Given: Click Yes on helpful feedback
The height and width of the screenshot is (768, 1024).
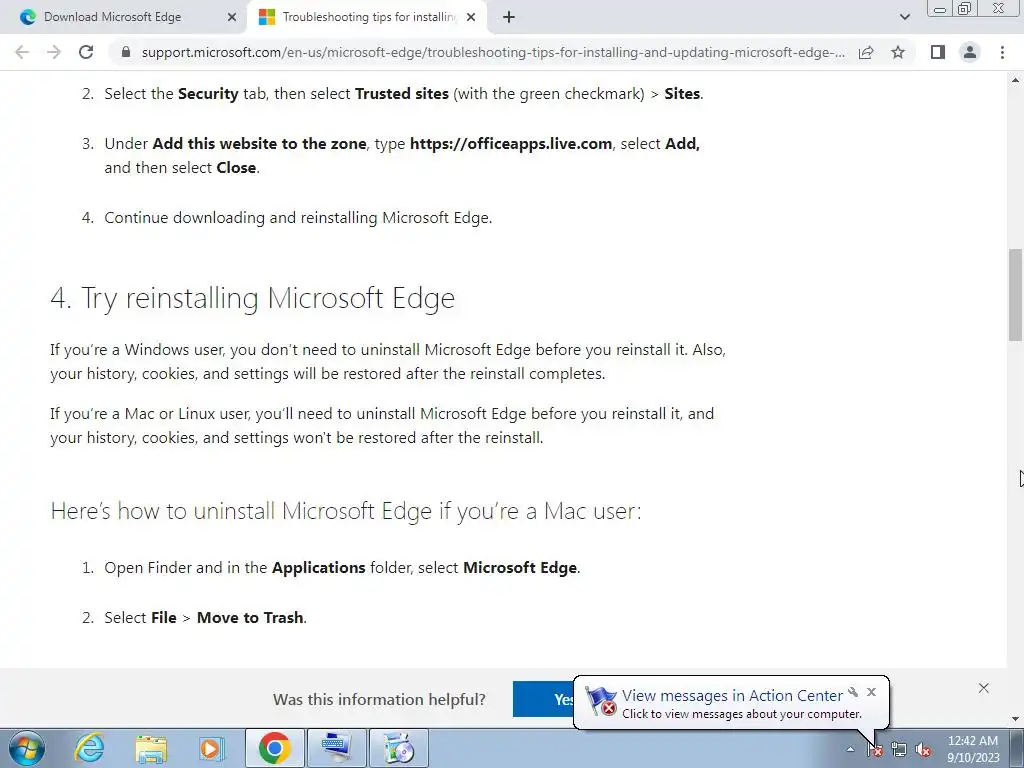Looking at the screenshot, I should coord(543,699).
